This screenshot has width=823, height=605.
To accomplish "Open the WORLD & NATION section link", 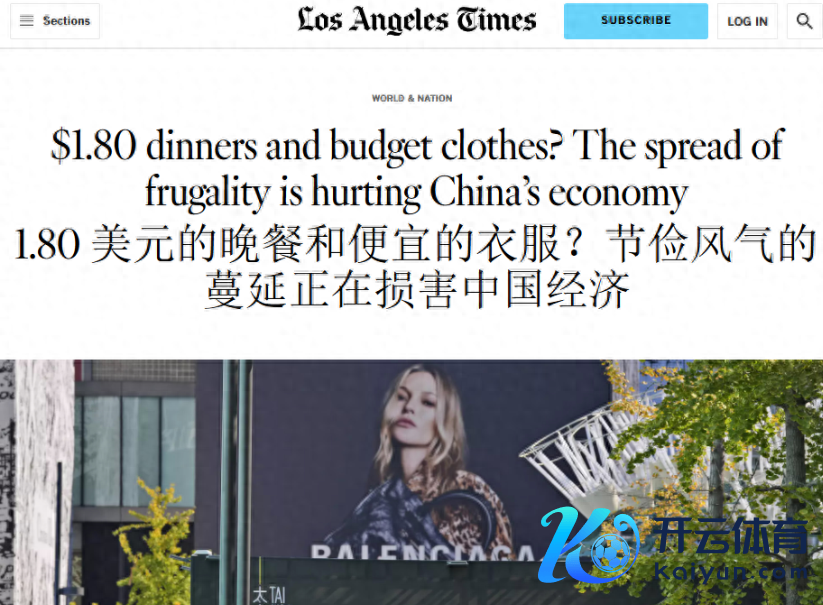I will [412, 98].
